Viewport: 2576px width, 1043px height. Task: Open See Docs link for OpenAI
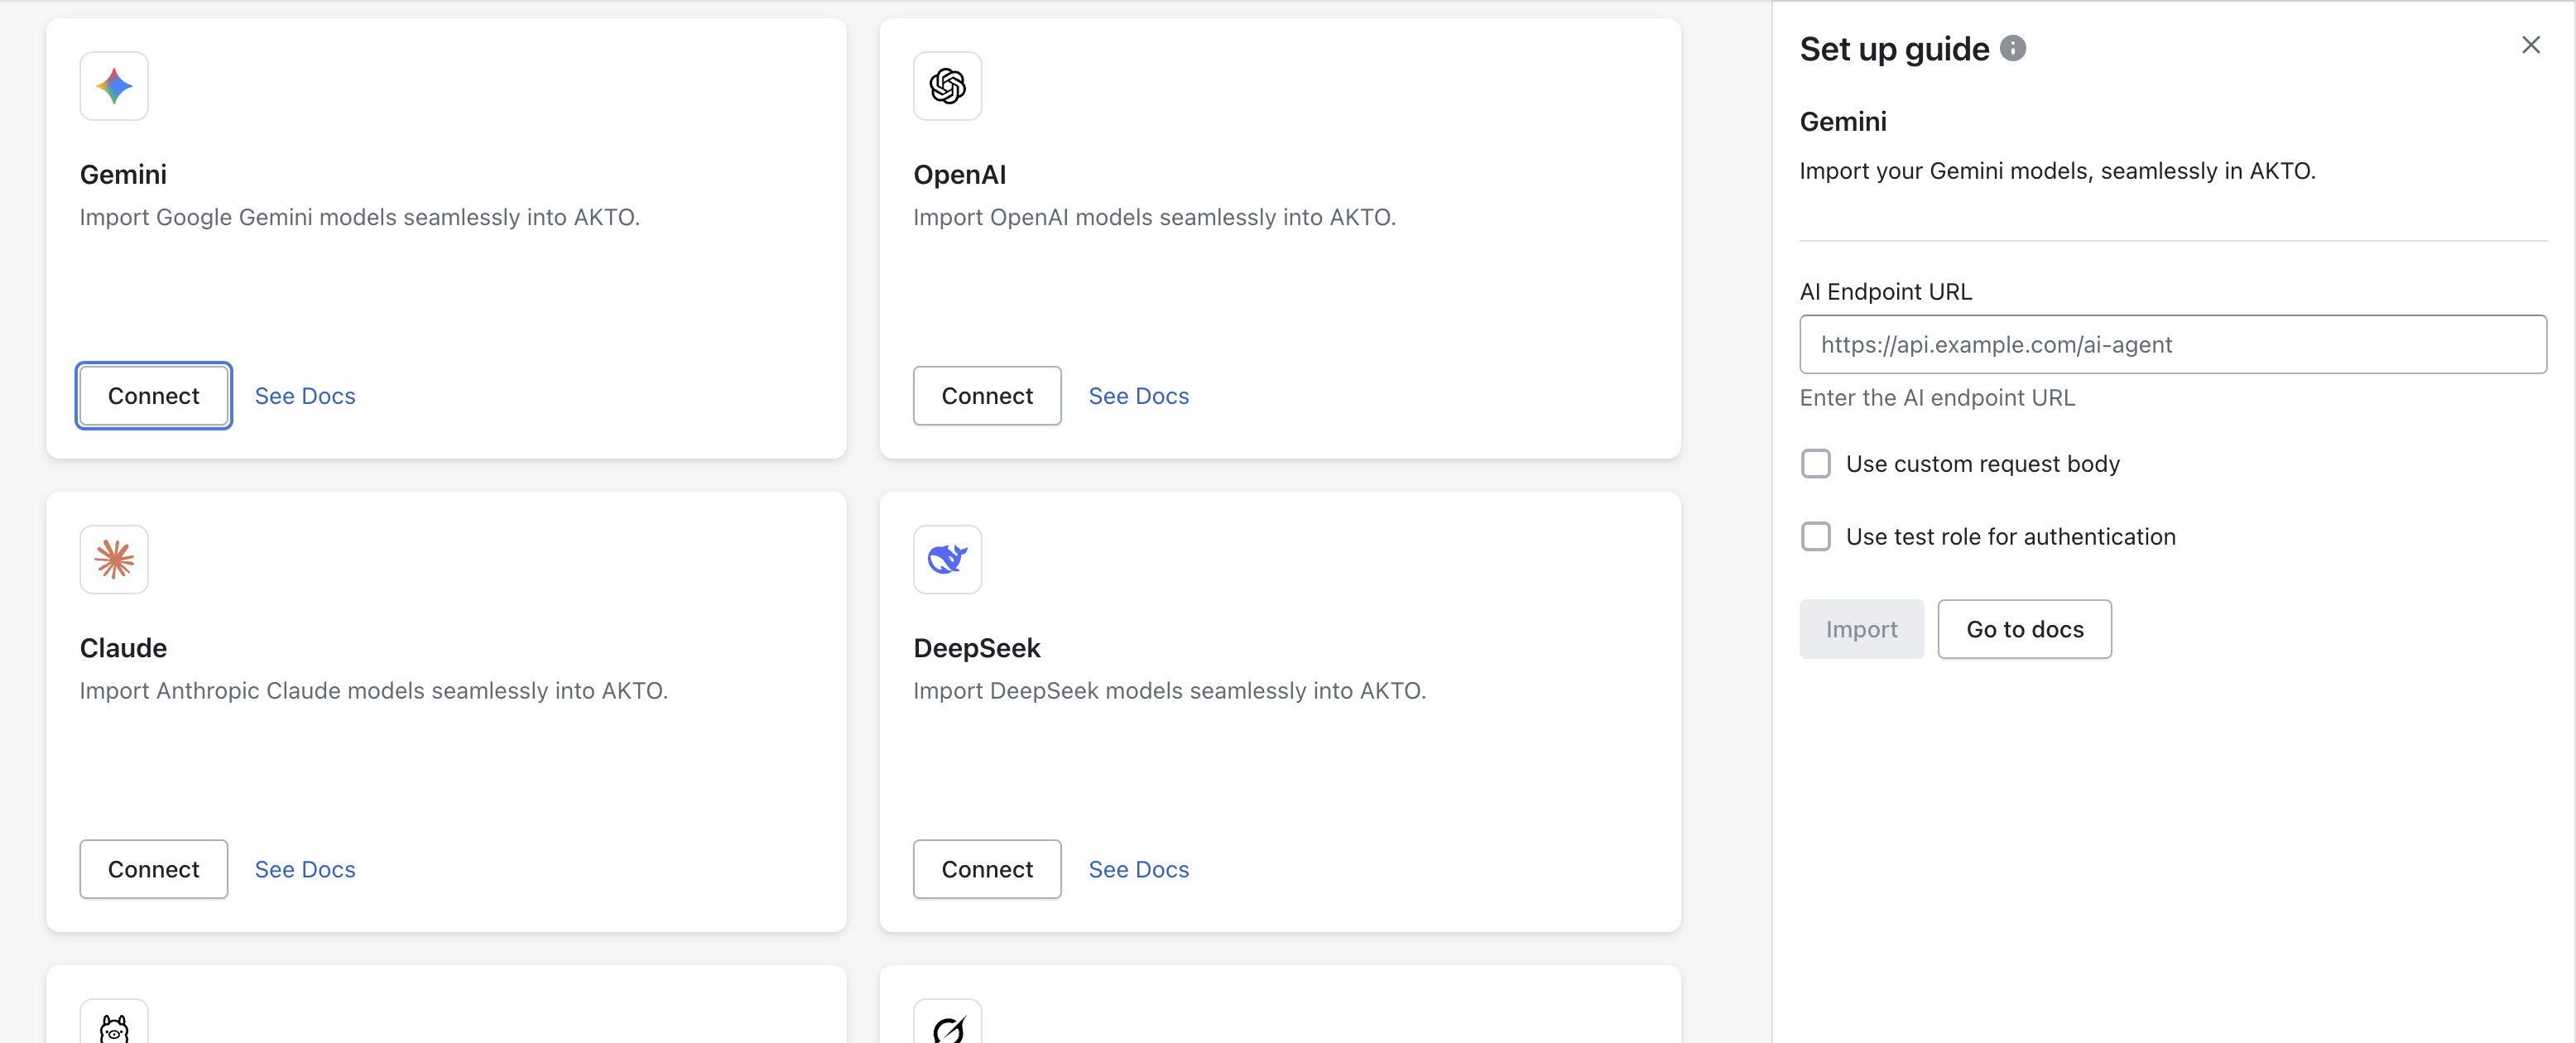(1138, 396)
